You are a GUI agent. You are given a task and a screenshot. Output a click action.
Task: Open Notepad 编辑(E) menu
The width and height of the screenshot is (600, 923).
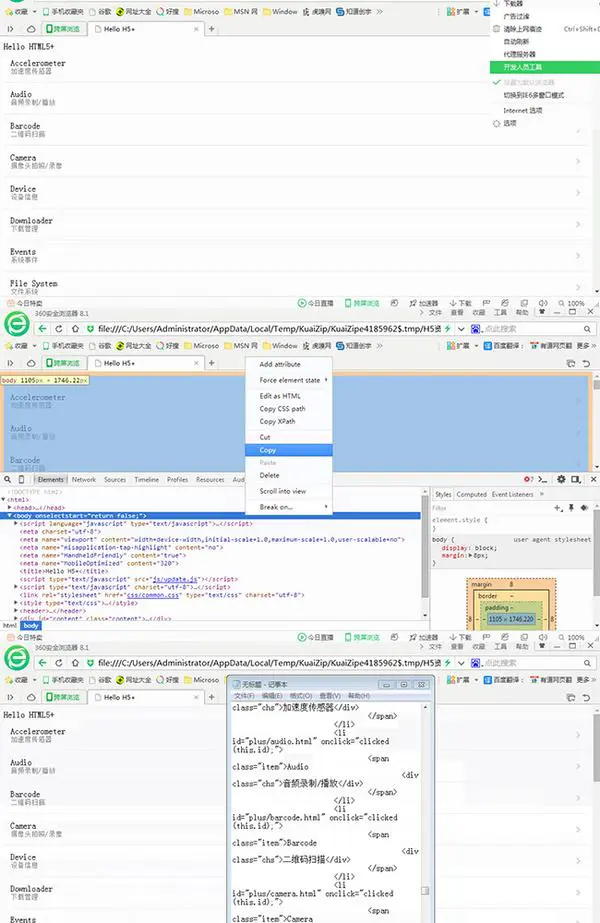(x=271, y=696)
